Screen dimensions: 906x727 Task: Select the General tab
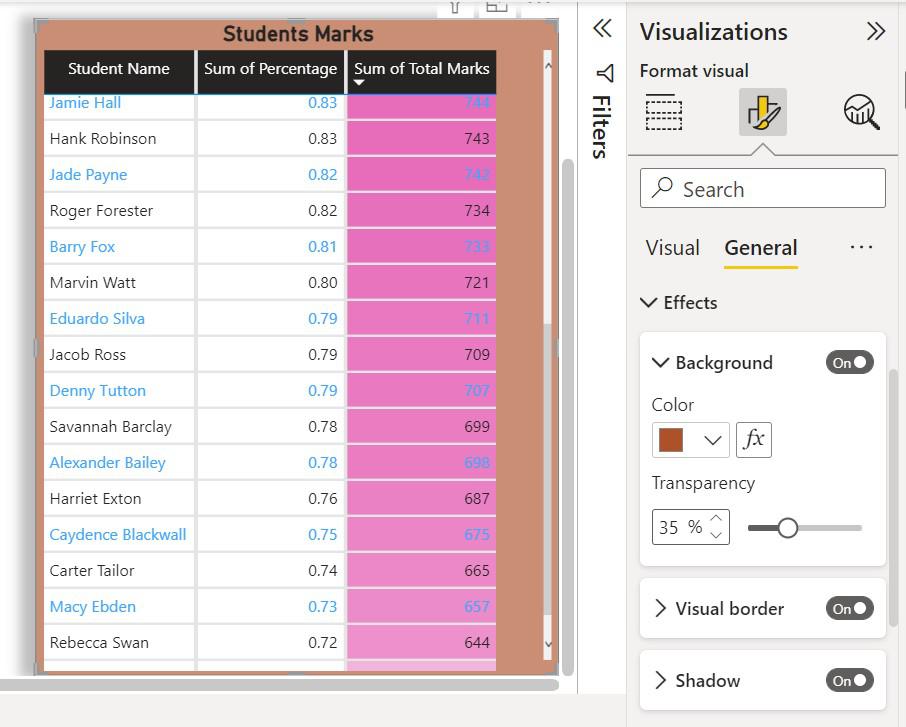coord(760,248)
